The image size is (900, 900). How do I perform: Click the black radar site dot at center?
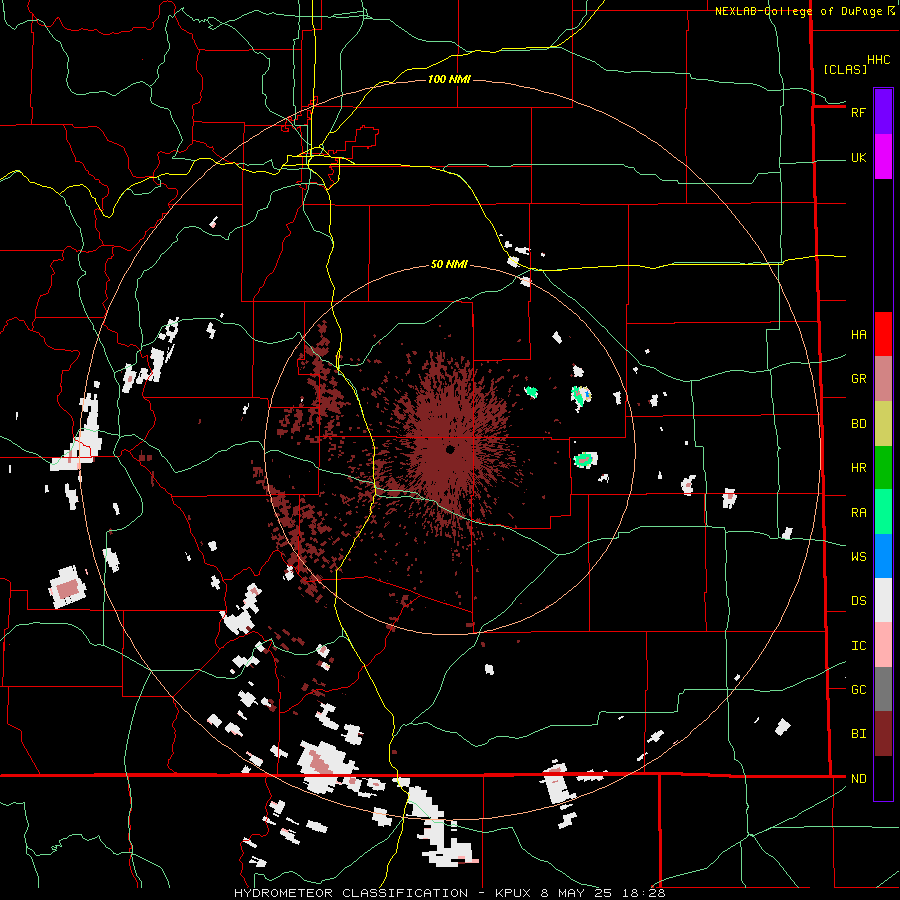450,449
